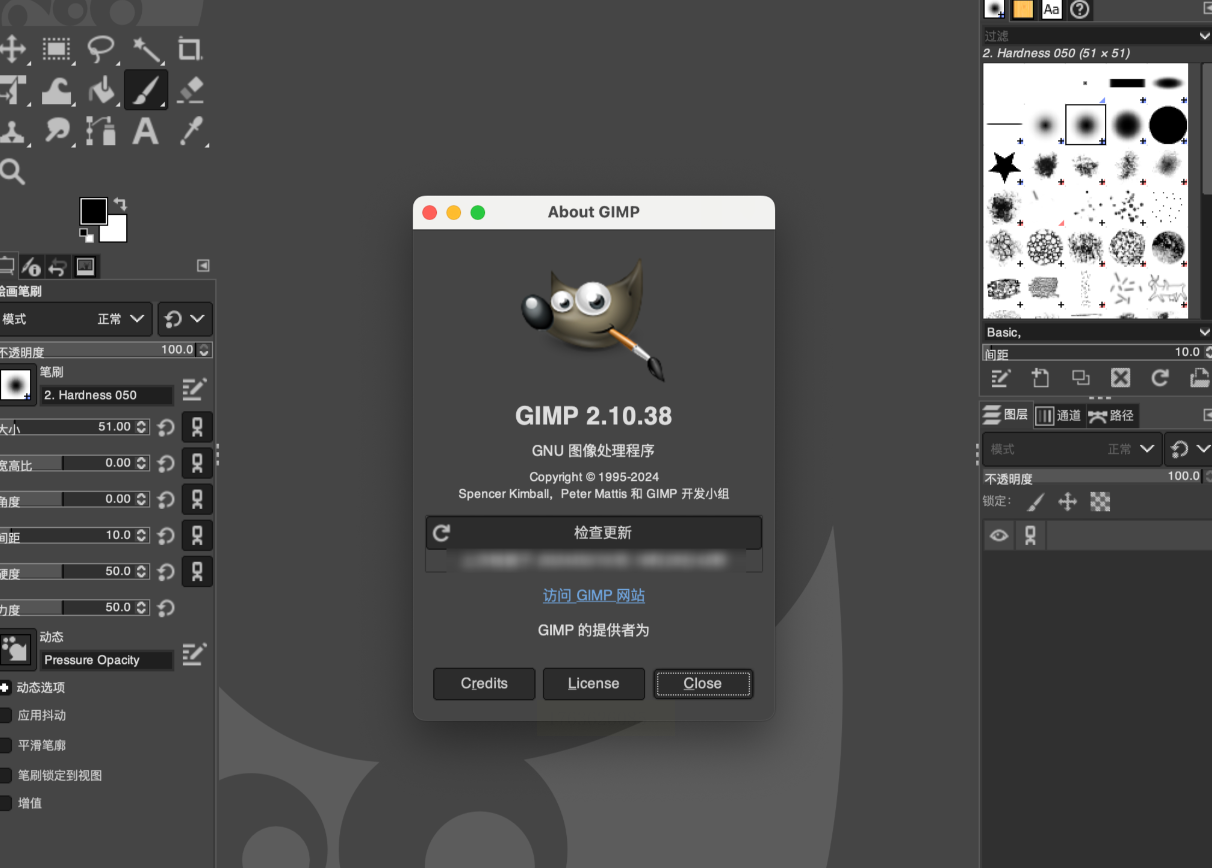The height and width of the screenshot is (868, 1212).
Task: Click the License button
Action: point(594,684)
